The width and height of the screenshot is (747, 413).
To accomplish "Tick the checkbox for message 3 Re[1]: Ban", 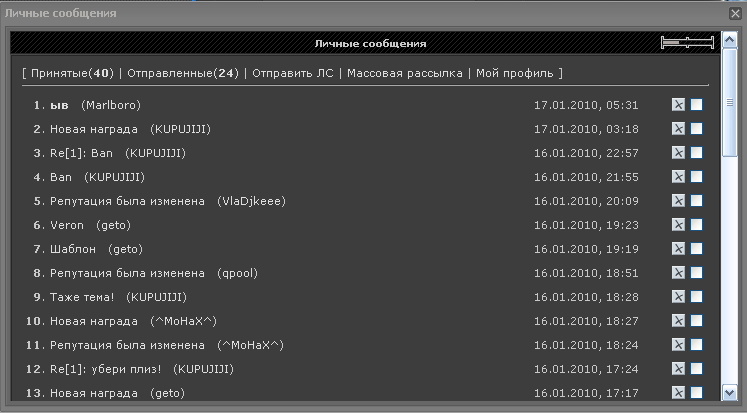I will 697,152.
